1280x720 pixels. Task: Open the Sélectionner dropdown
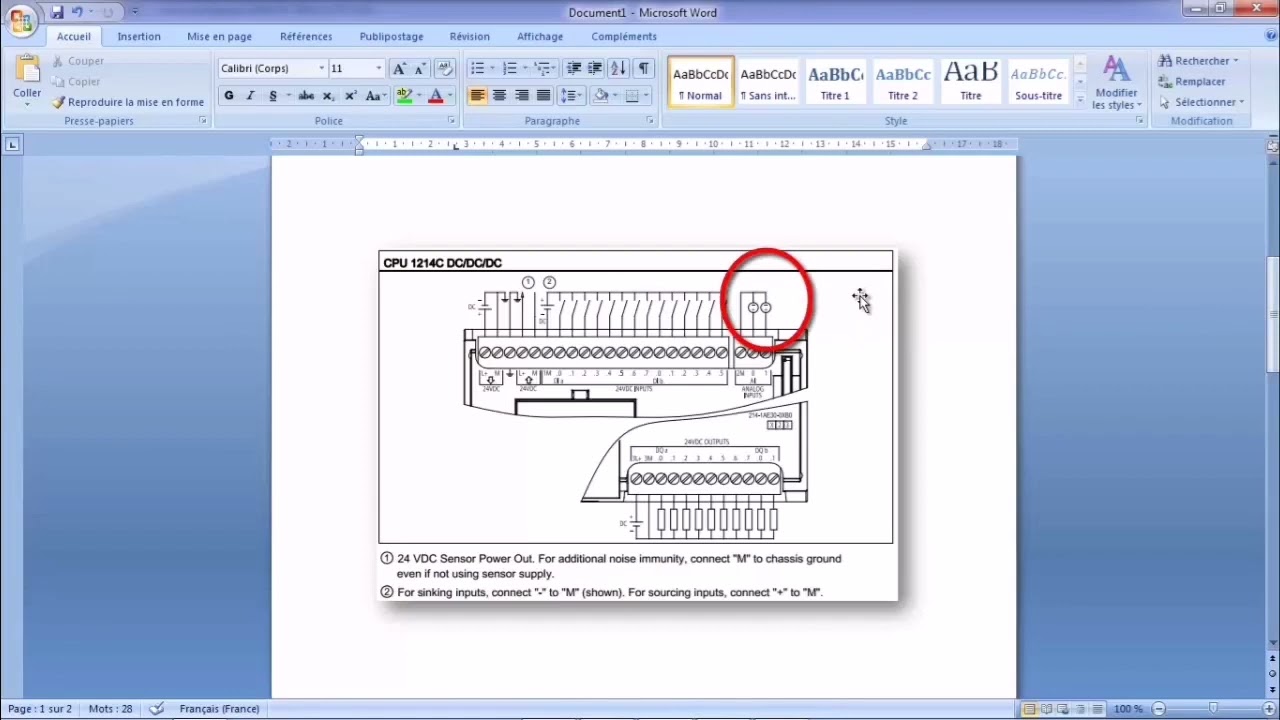pyautogui.click(x=1201, y=102)
